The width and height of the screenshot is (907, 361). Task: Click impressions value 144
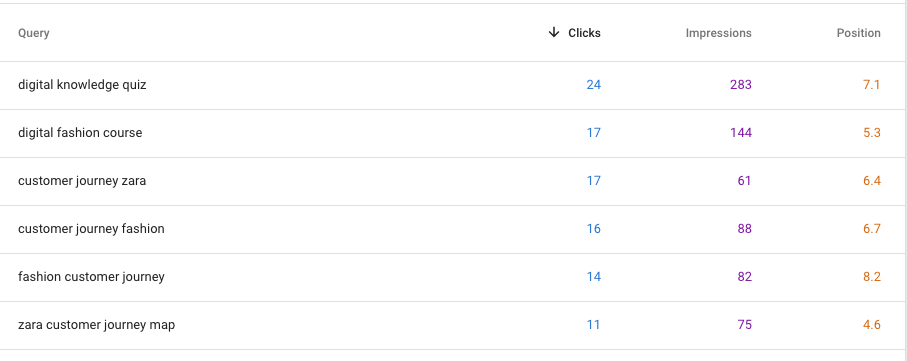741,133
